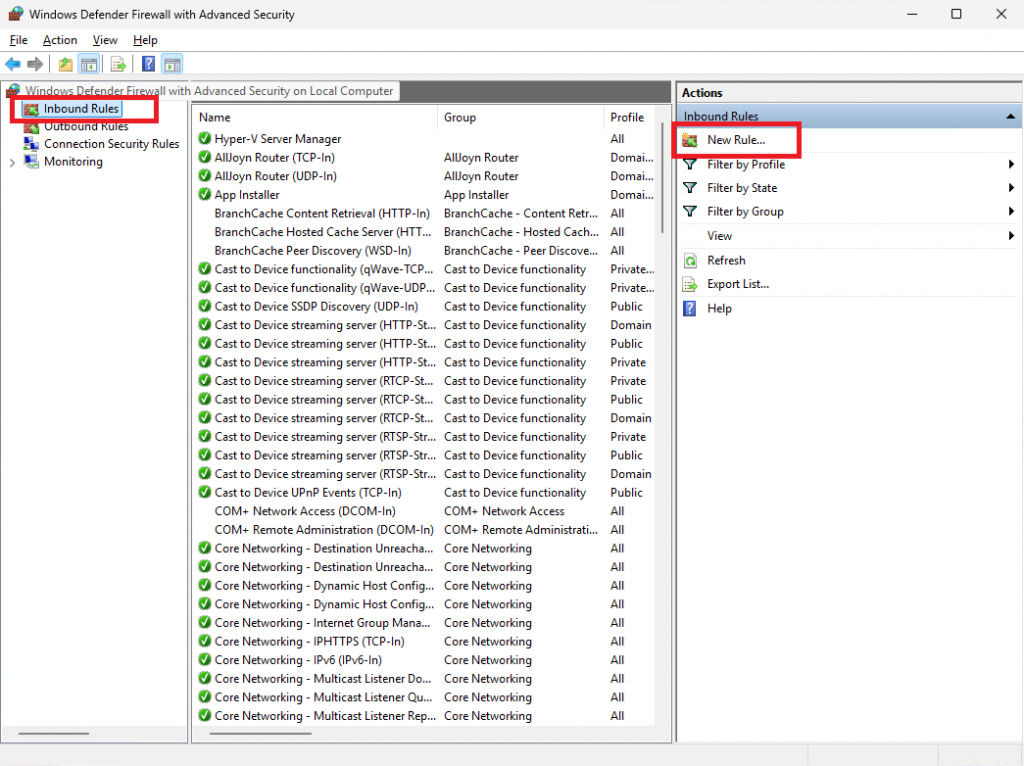Select Cast to Device functionality (qWave-TCP rule
1024x766 pixels.
coord(324,269)
